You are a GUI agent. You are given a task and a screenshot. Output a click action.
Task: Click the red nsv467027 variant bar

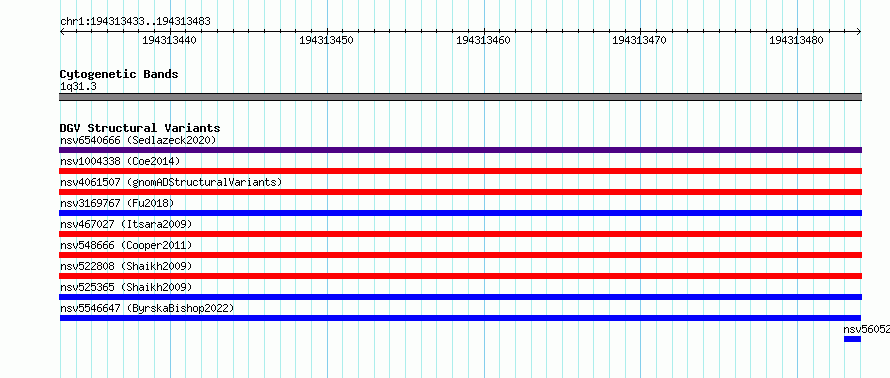[x=460, y=234]
